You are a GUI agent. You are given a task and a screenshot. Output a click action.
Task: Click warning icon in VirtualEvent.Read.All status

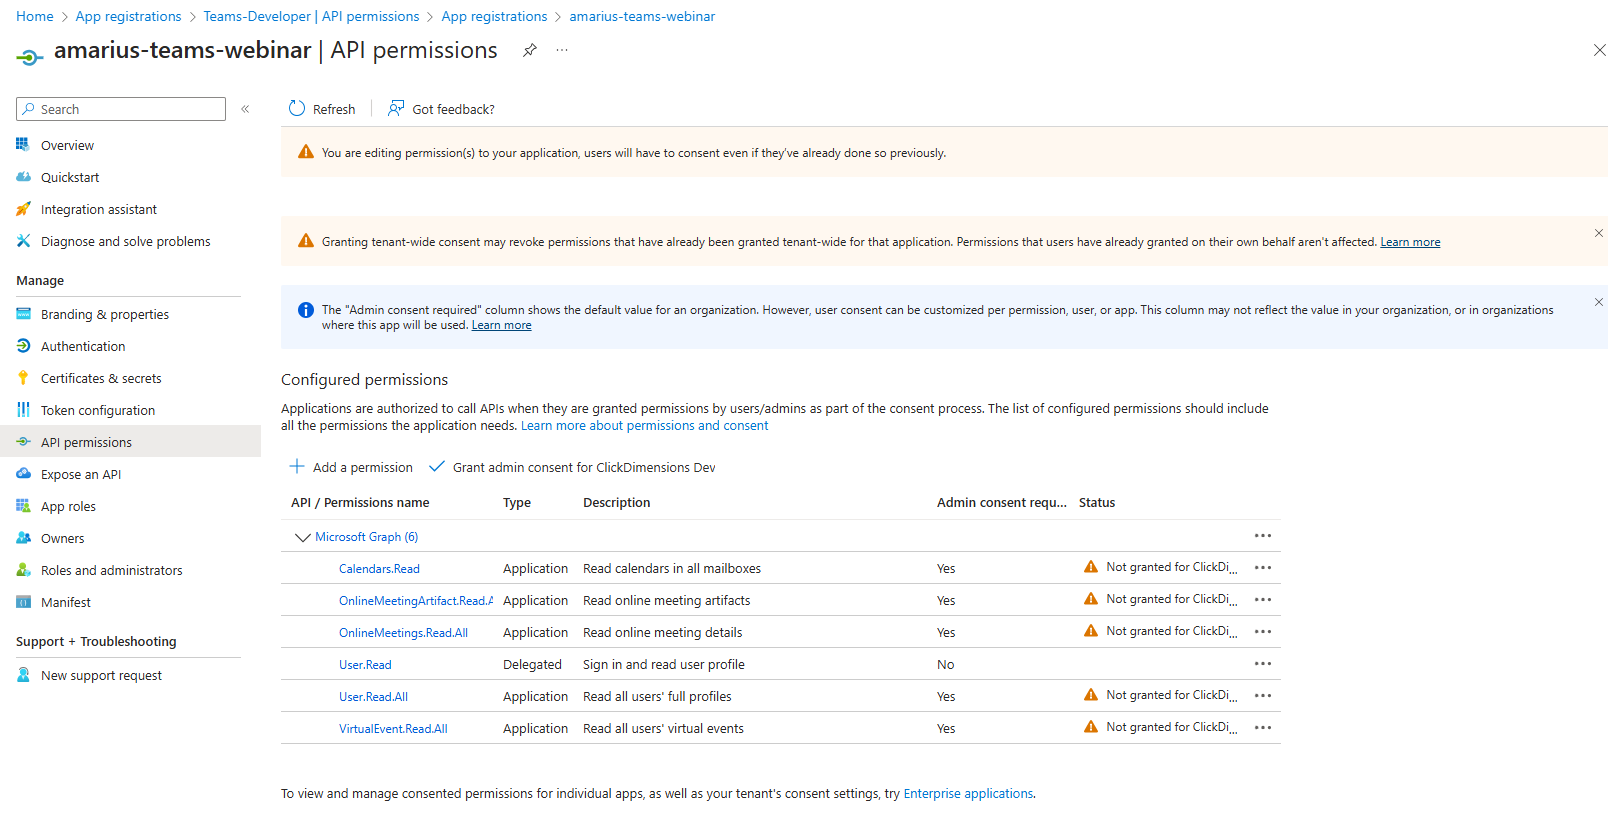(1091, 727)
